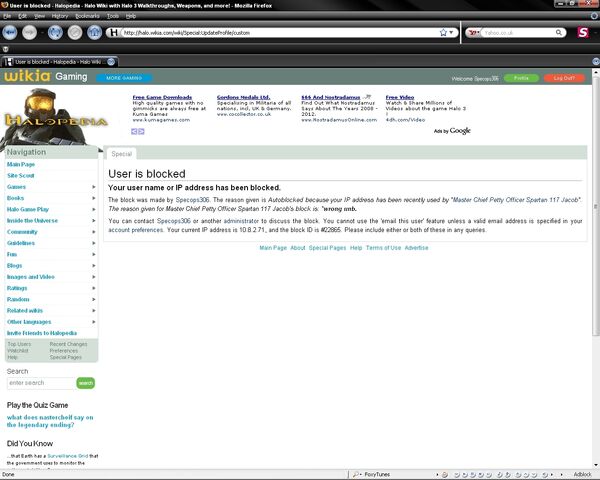Click the FoxyTunes search magnifier icon

[x=356, y=474]
